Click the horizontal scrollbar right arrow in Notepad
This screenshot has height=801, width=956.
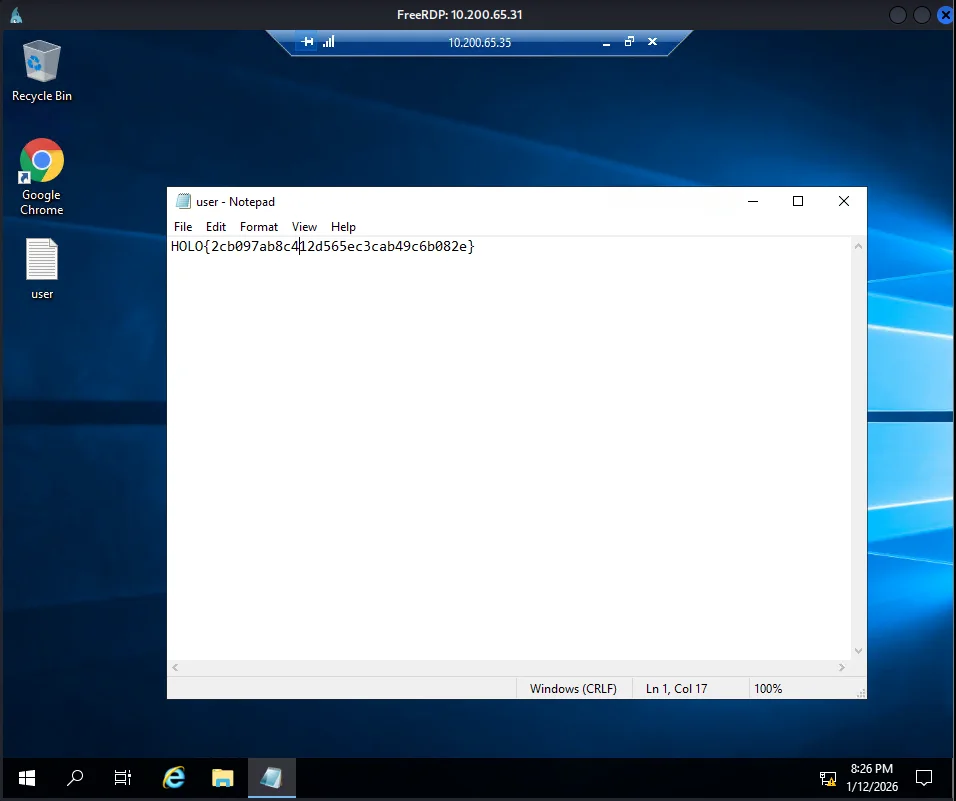coord(842,667)
